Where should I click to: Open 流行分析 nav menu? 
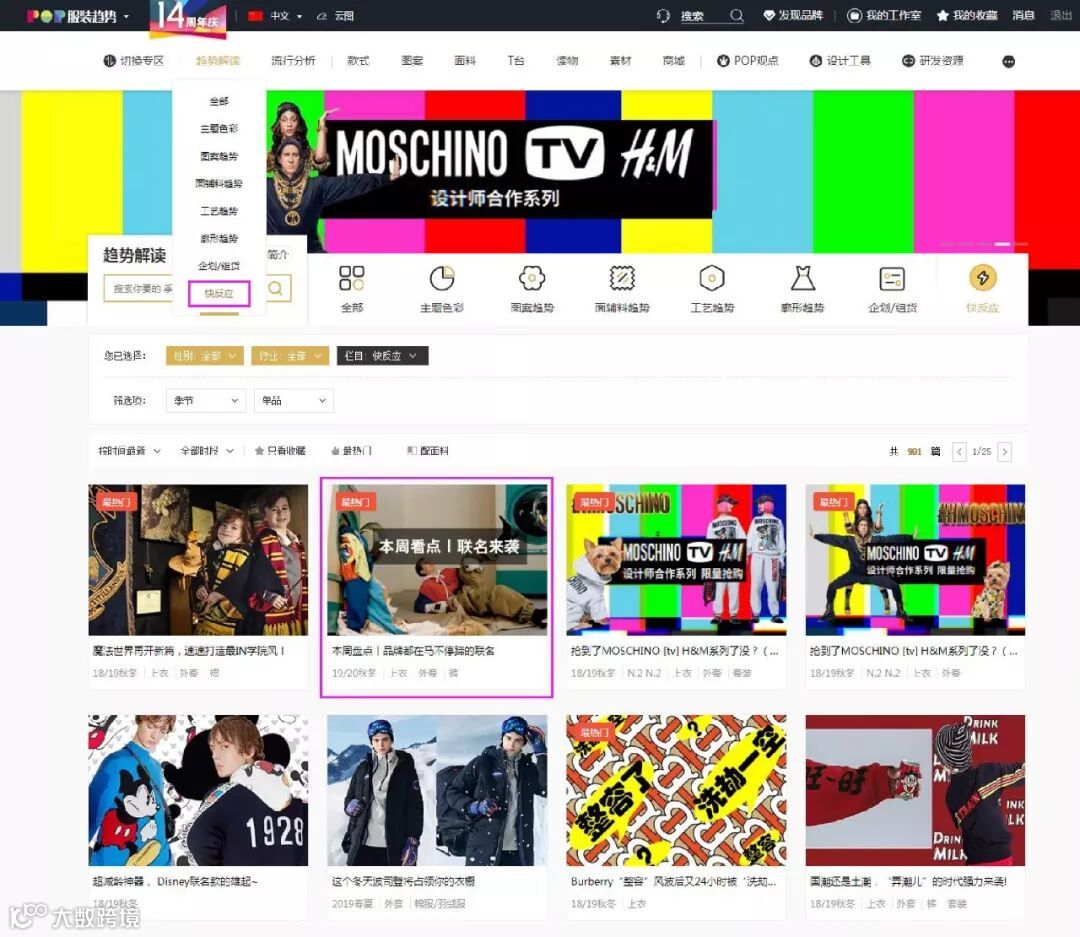tap(293, 61)
